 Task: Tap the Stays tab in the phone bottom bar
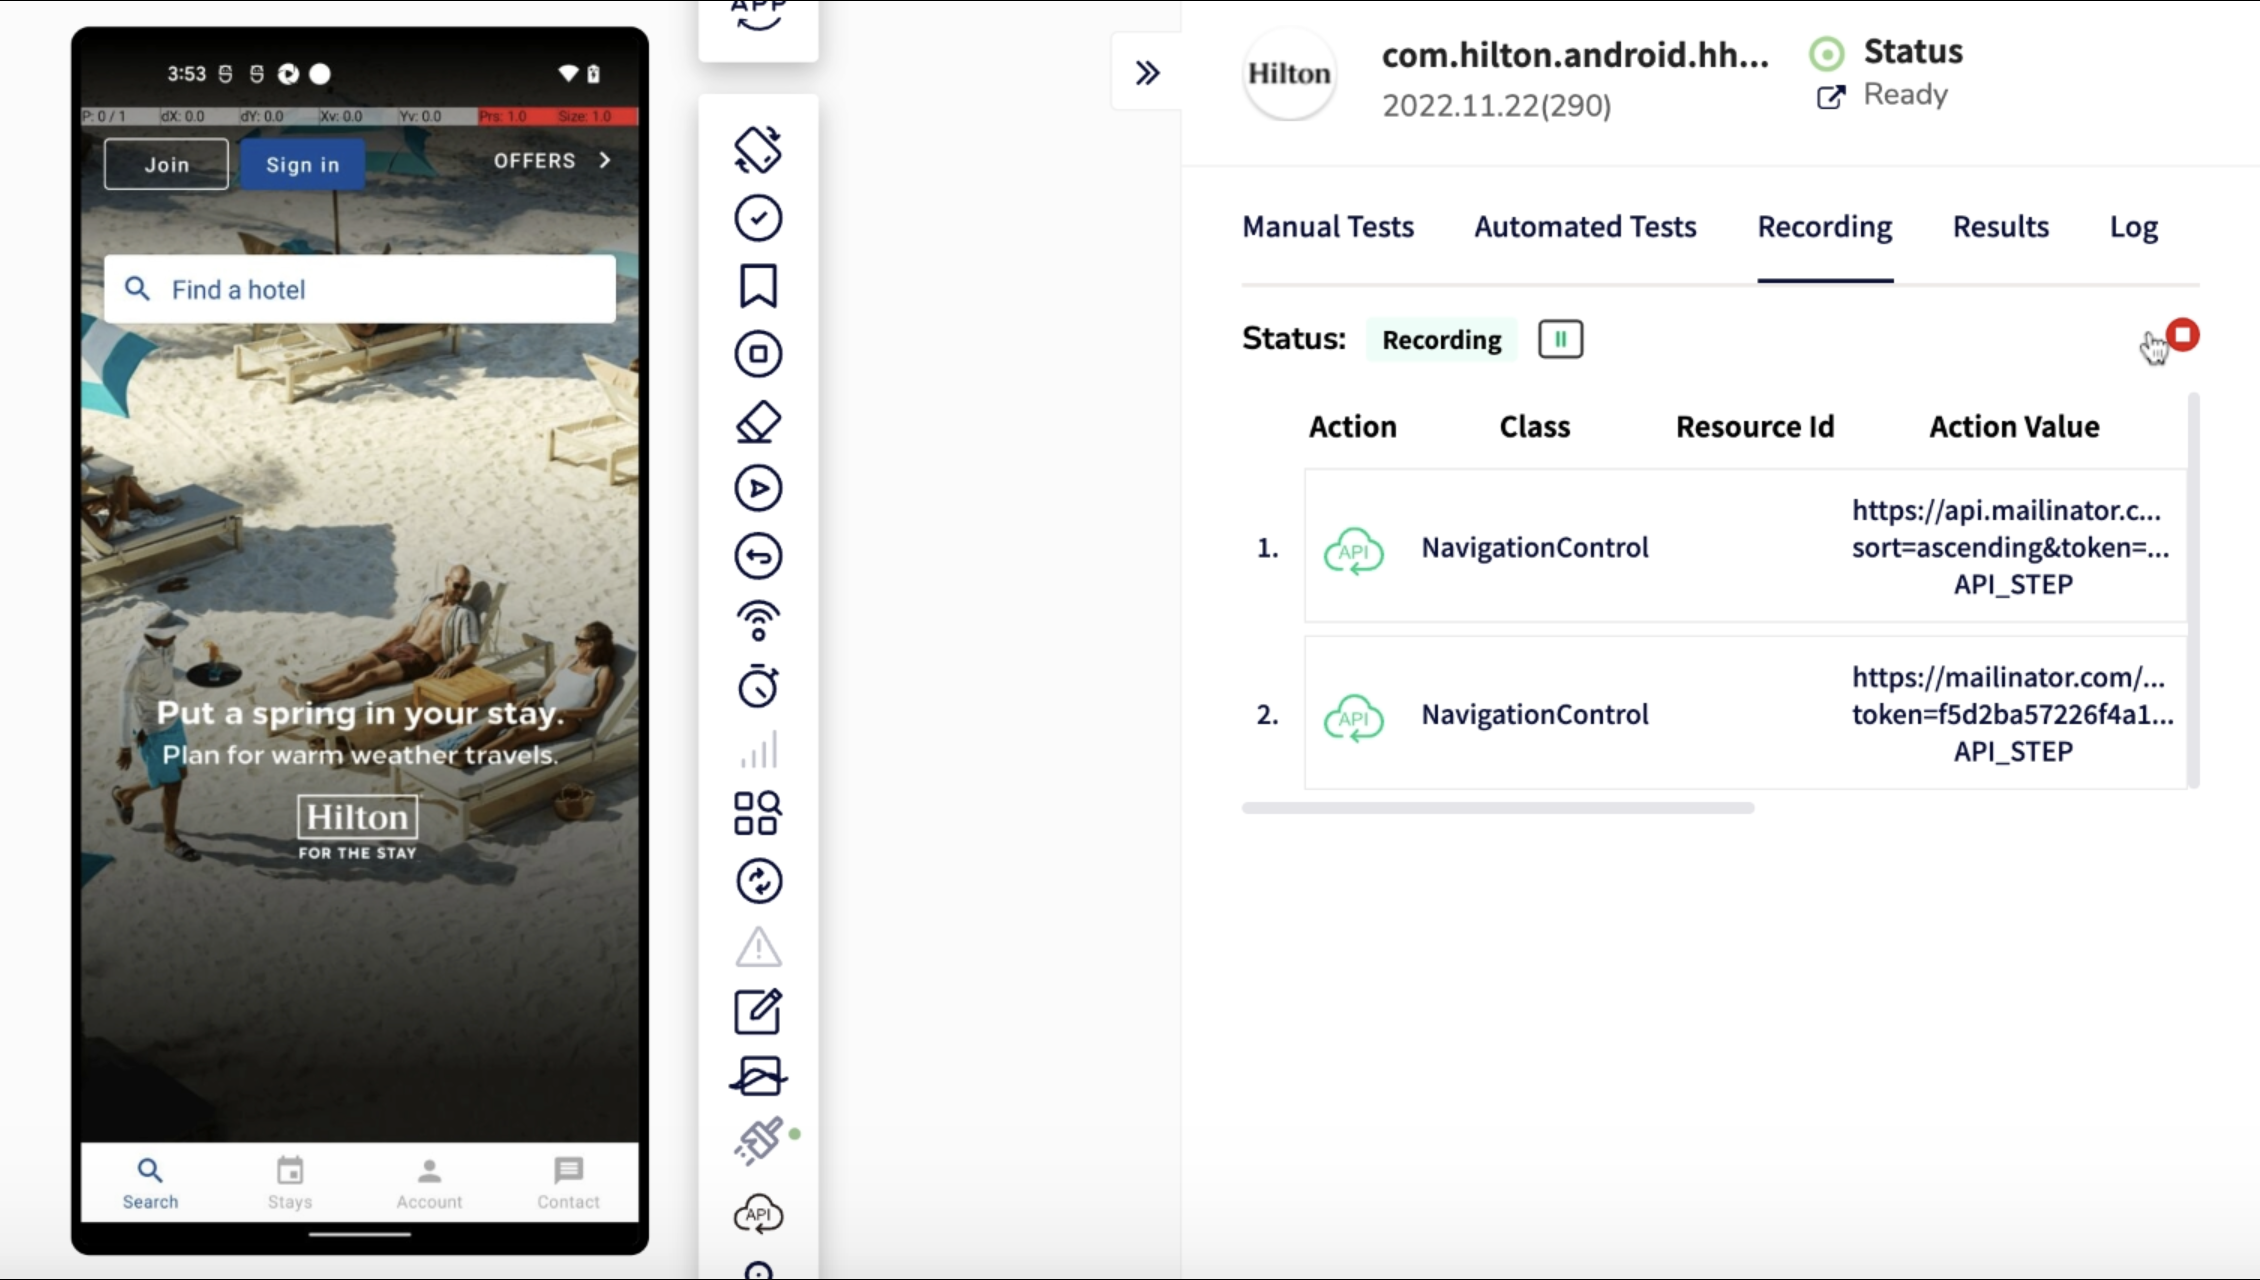[x=290, y=1183]
